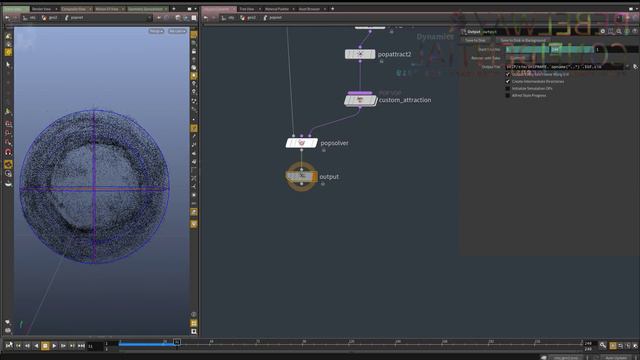Enable Alfred Style Progress checkbox
This screenshot has height=360, width=640.
tap(508, 96)
